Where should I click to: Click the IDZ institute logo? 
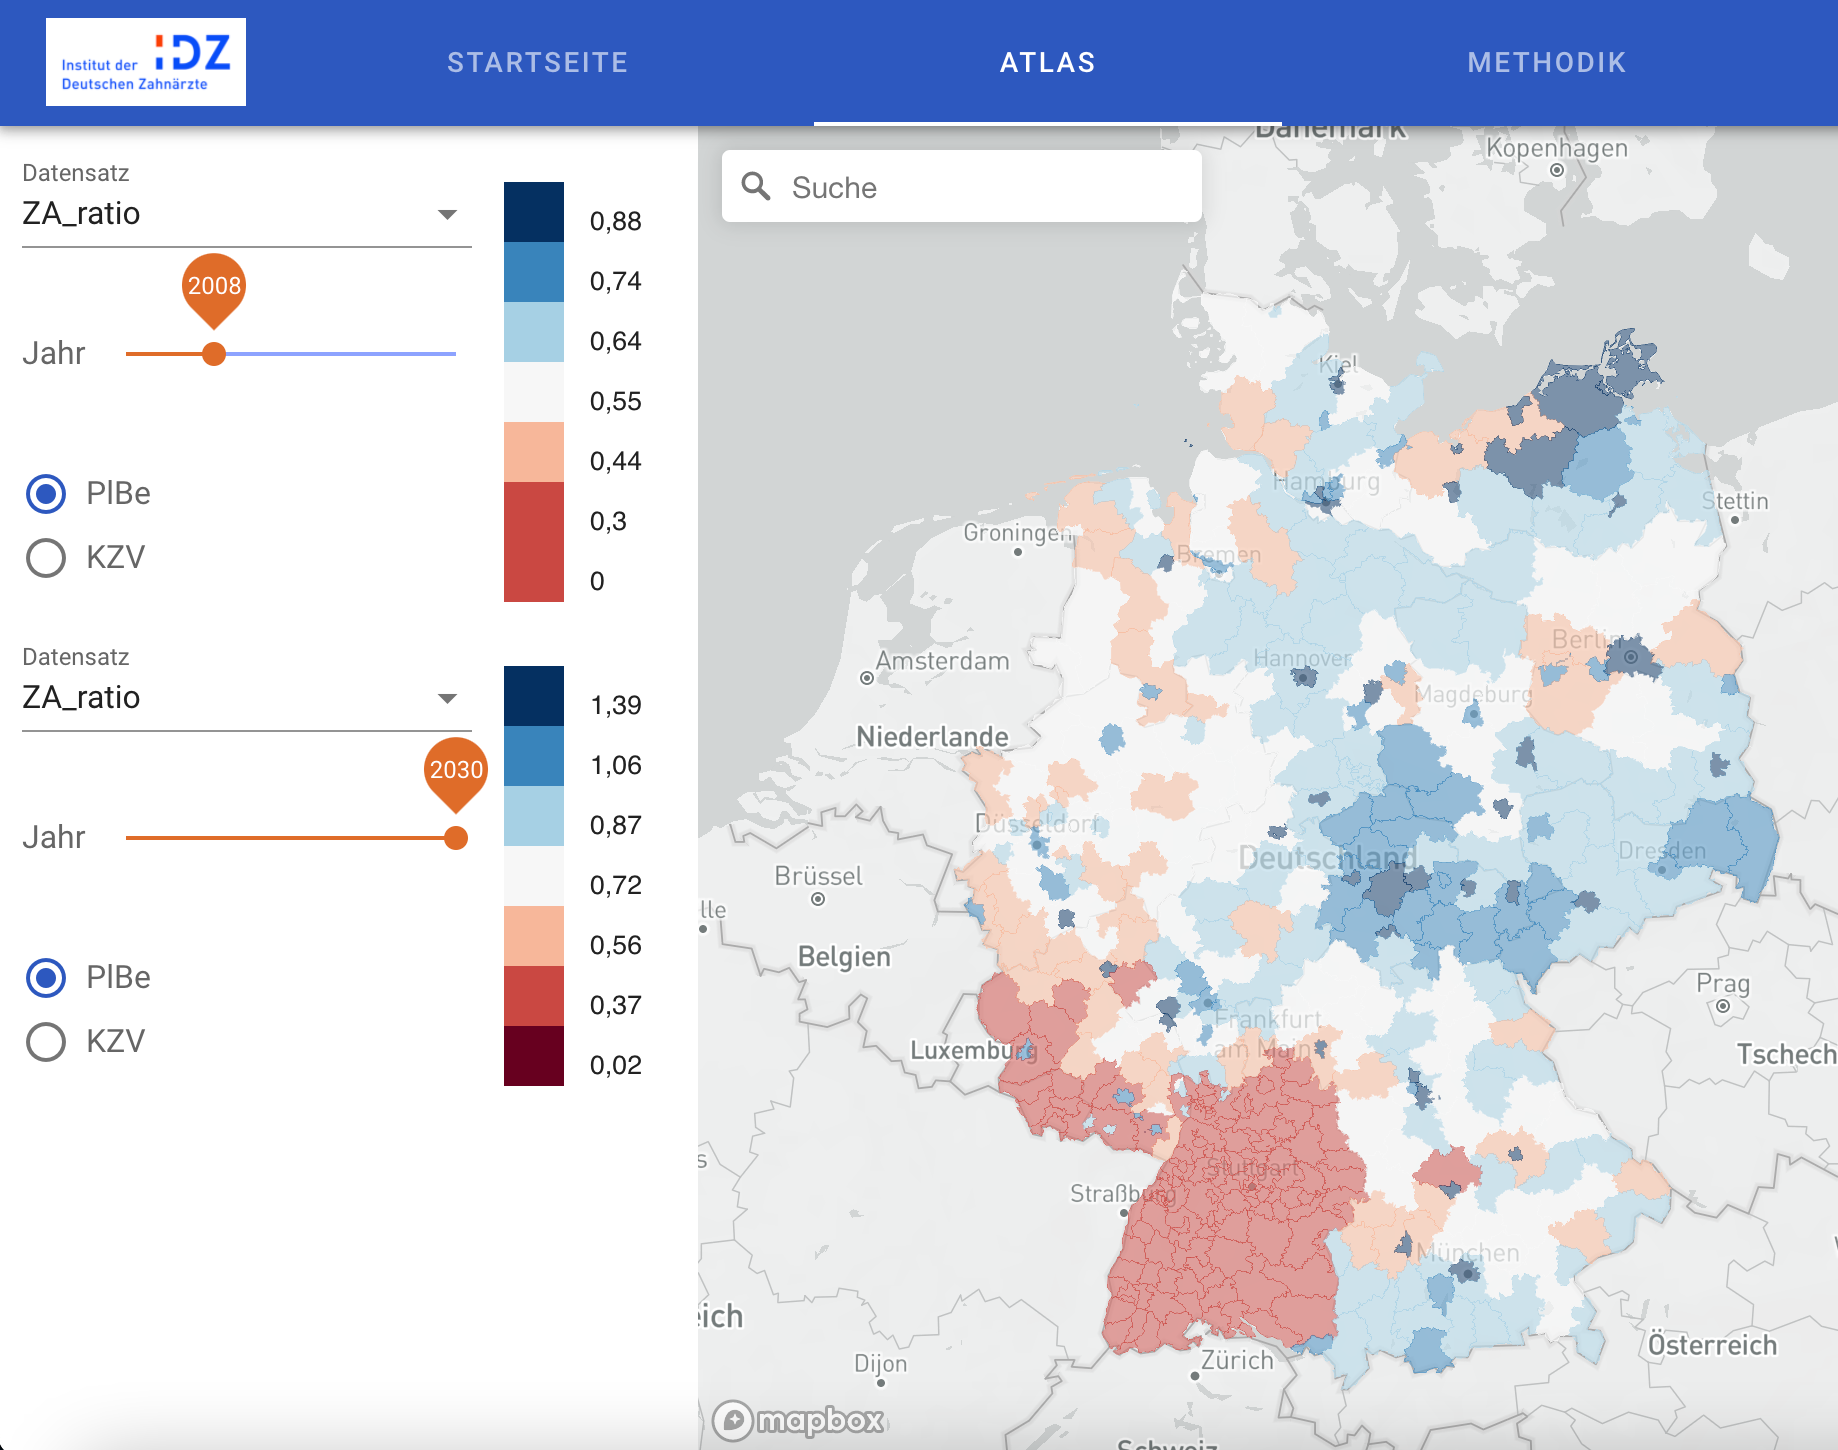tap(146, 62)
